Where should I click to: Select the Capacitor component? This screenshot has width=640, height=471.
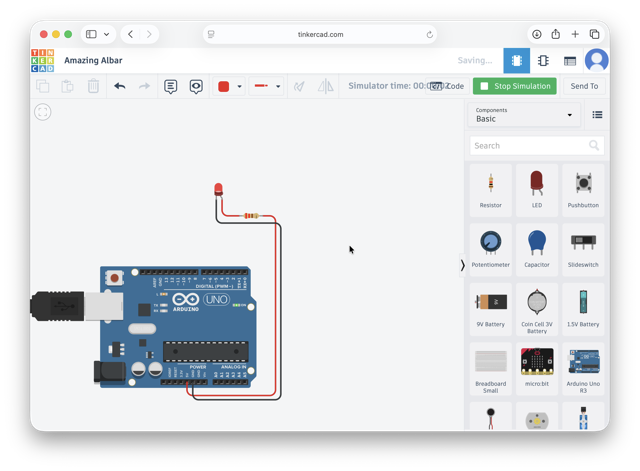tap(537, 249)
